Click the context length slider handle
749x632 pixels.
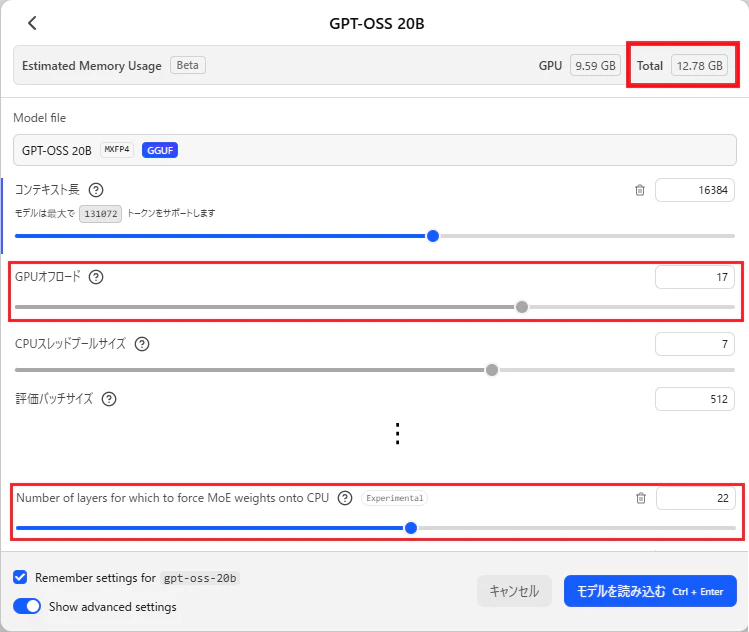click(x=433, y=236)
